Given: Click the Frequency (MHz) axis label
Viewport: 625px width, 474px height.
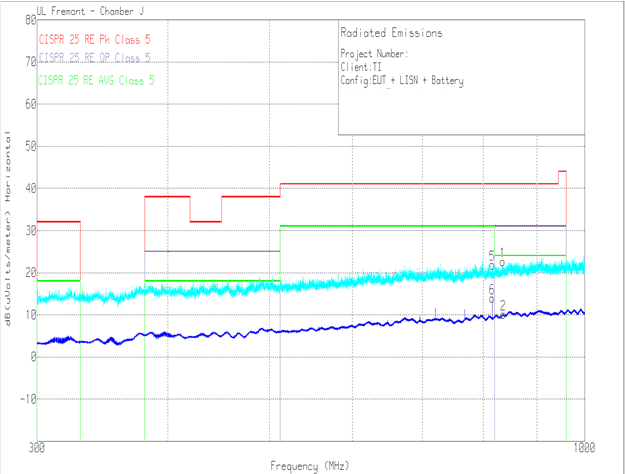Looking at the screenshot, I should point(308,466).
